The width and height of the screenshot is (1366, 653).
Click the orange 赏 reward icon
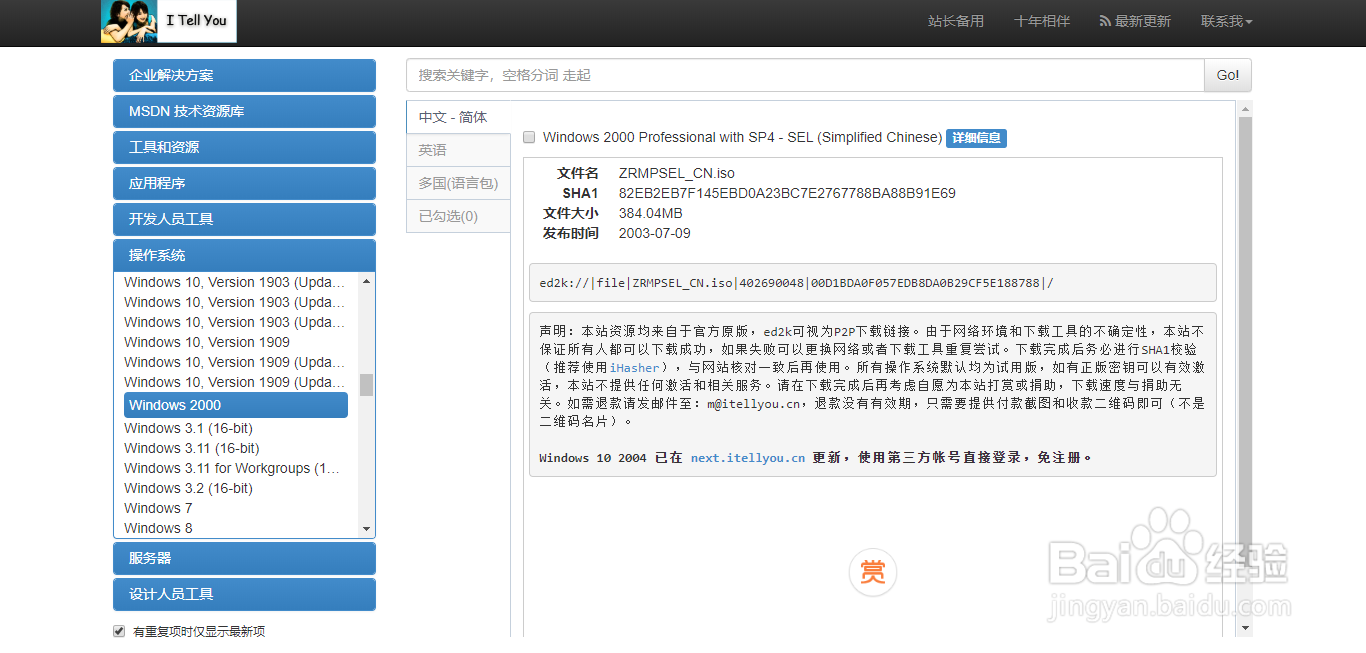coord(873,572)
